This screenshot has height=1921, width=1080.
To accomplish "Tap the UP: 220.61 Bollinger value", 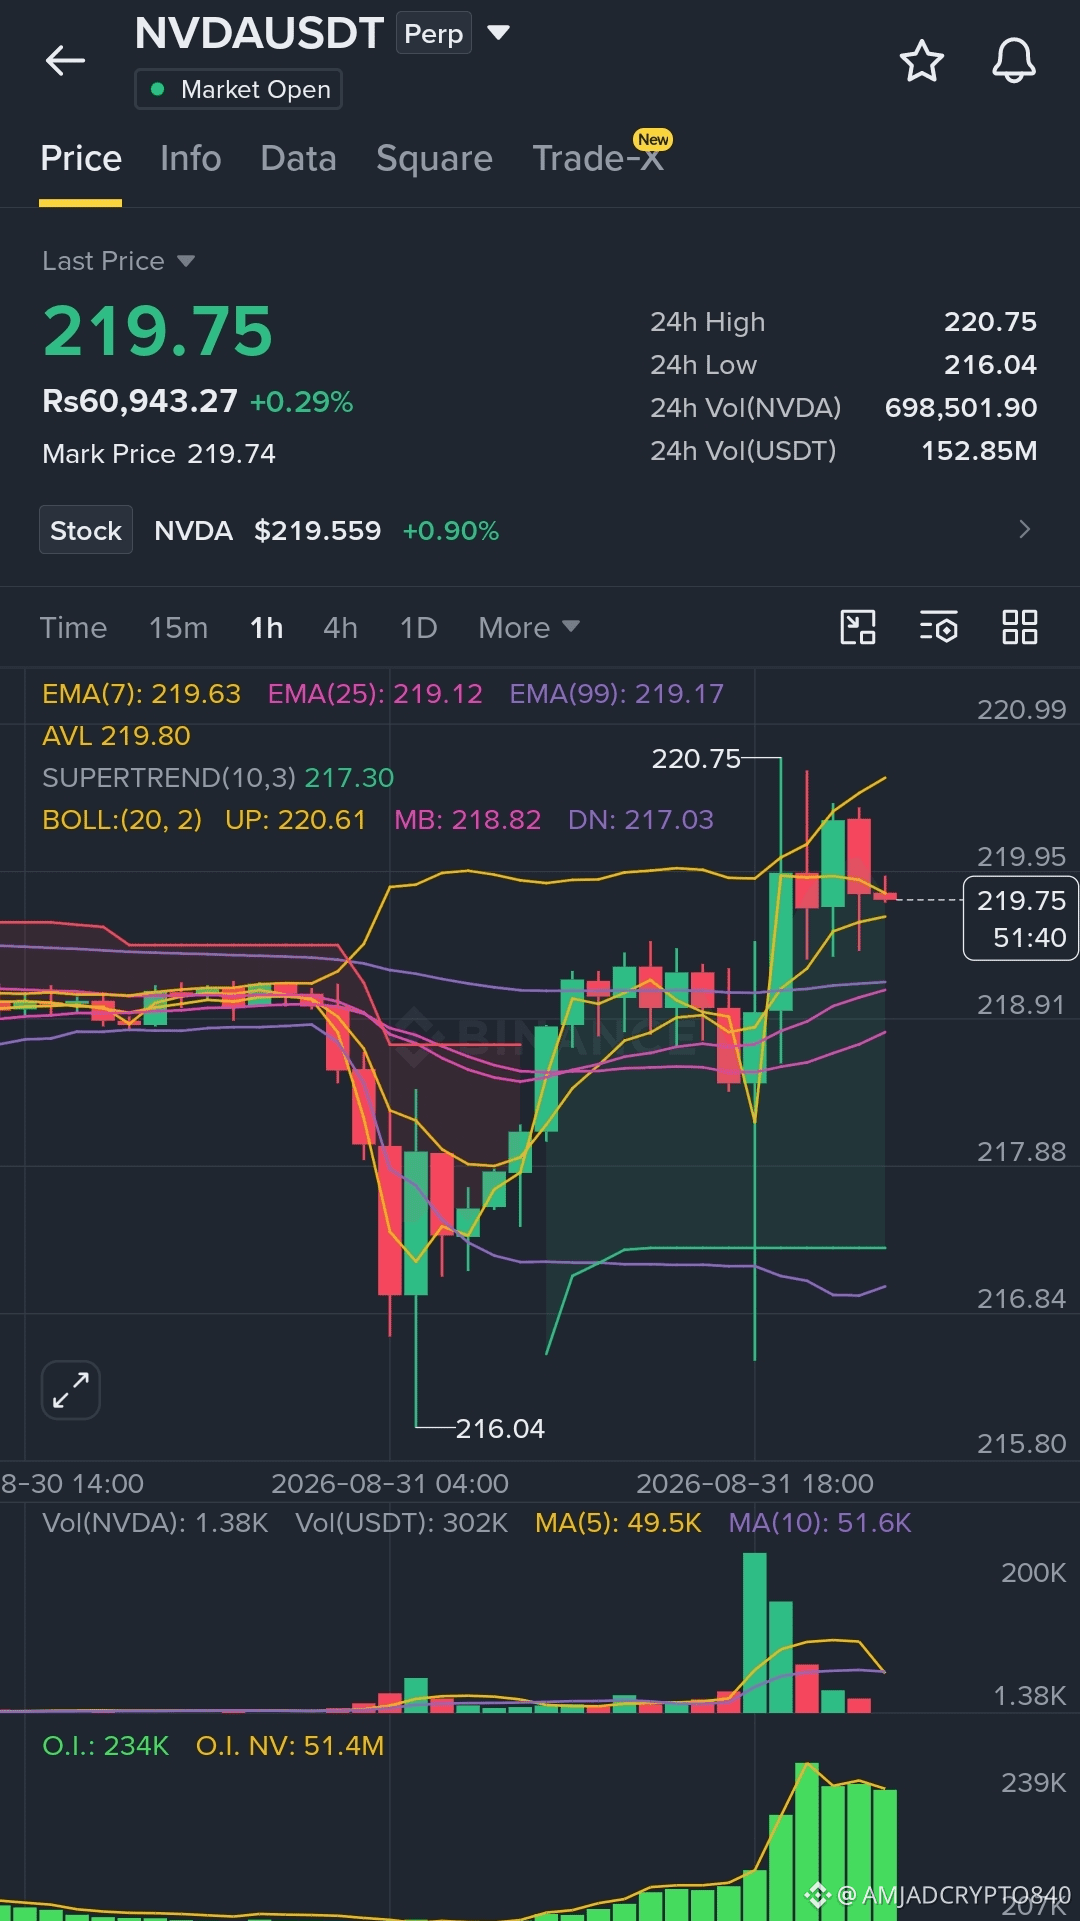I will point(295,819).
